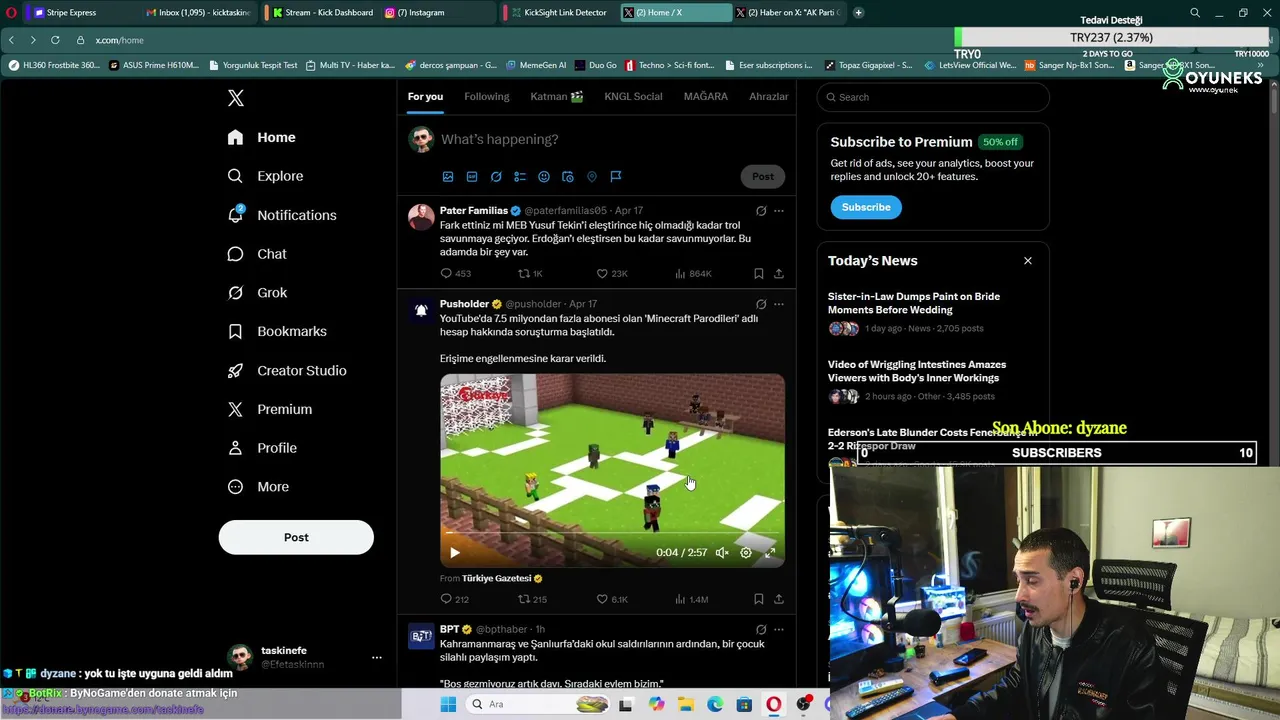Click the Subscribe to Premium button

(866, 207)
